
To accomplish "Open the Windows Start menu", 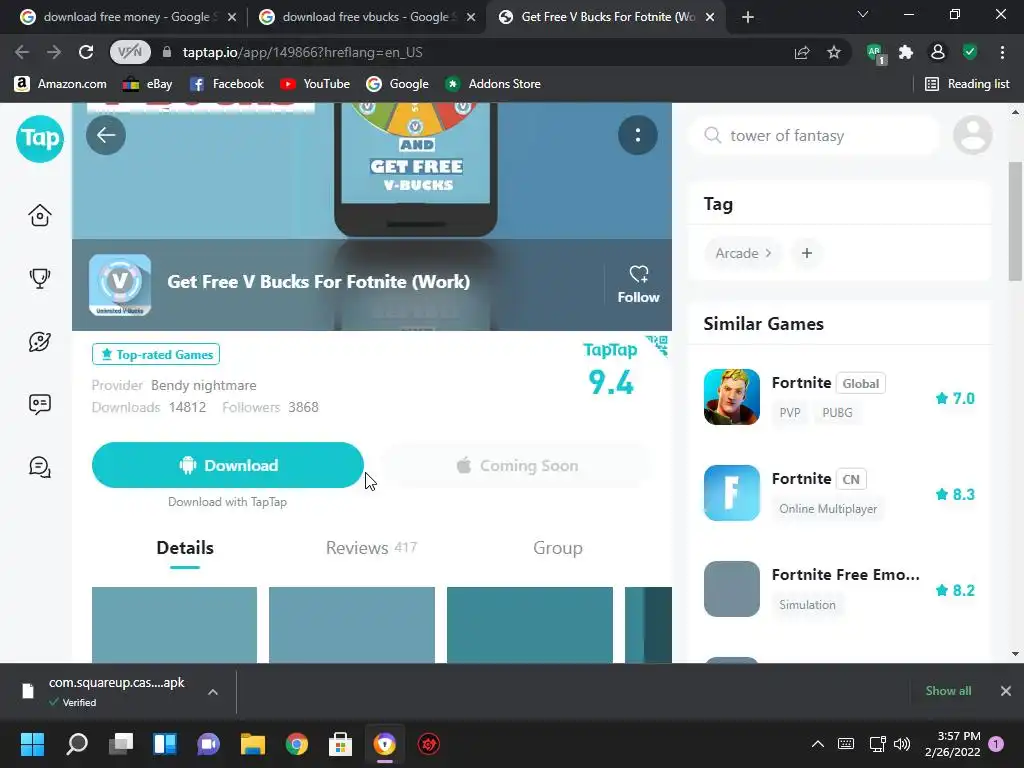I will [32, 744].
